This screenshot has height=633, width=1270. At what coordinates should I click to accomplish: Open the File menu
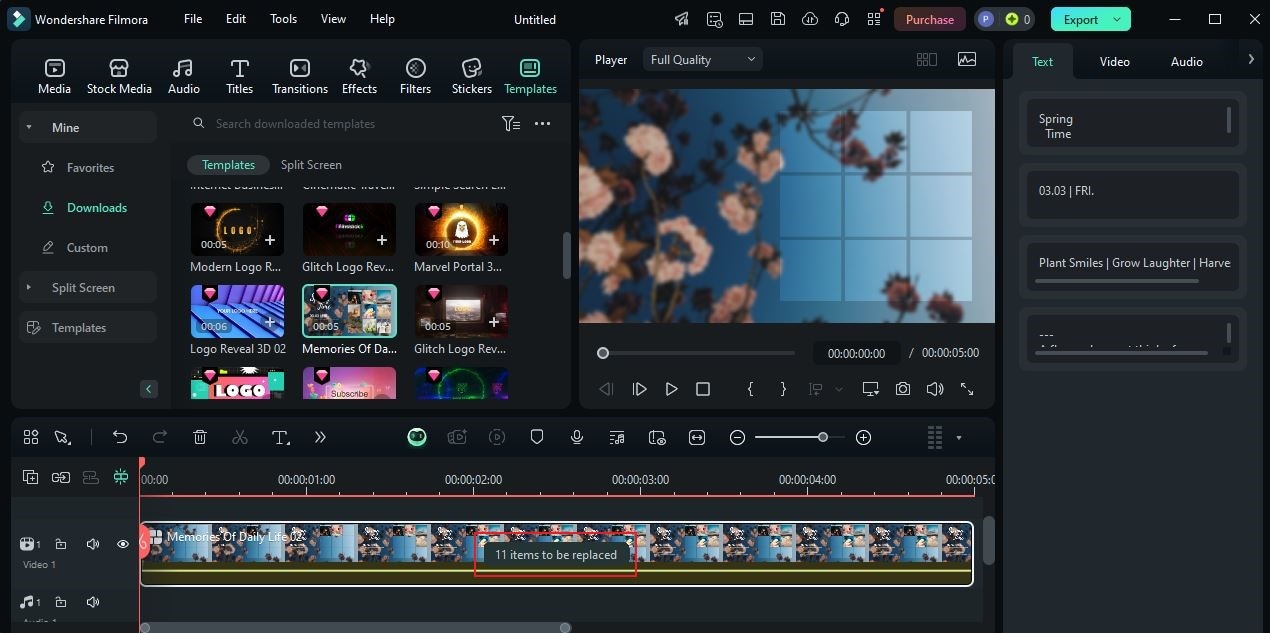tap(193, 19)
